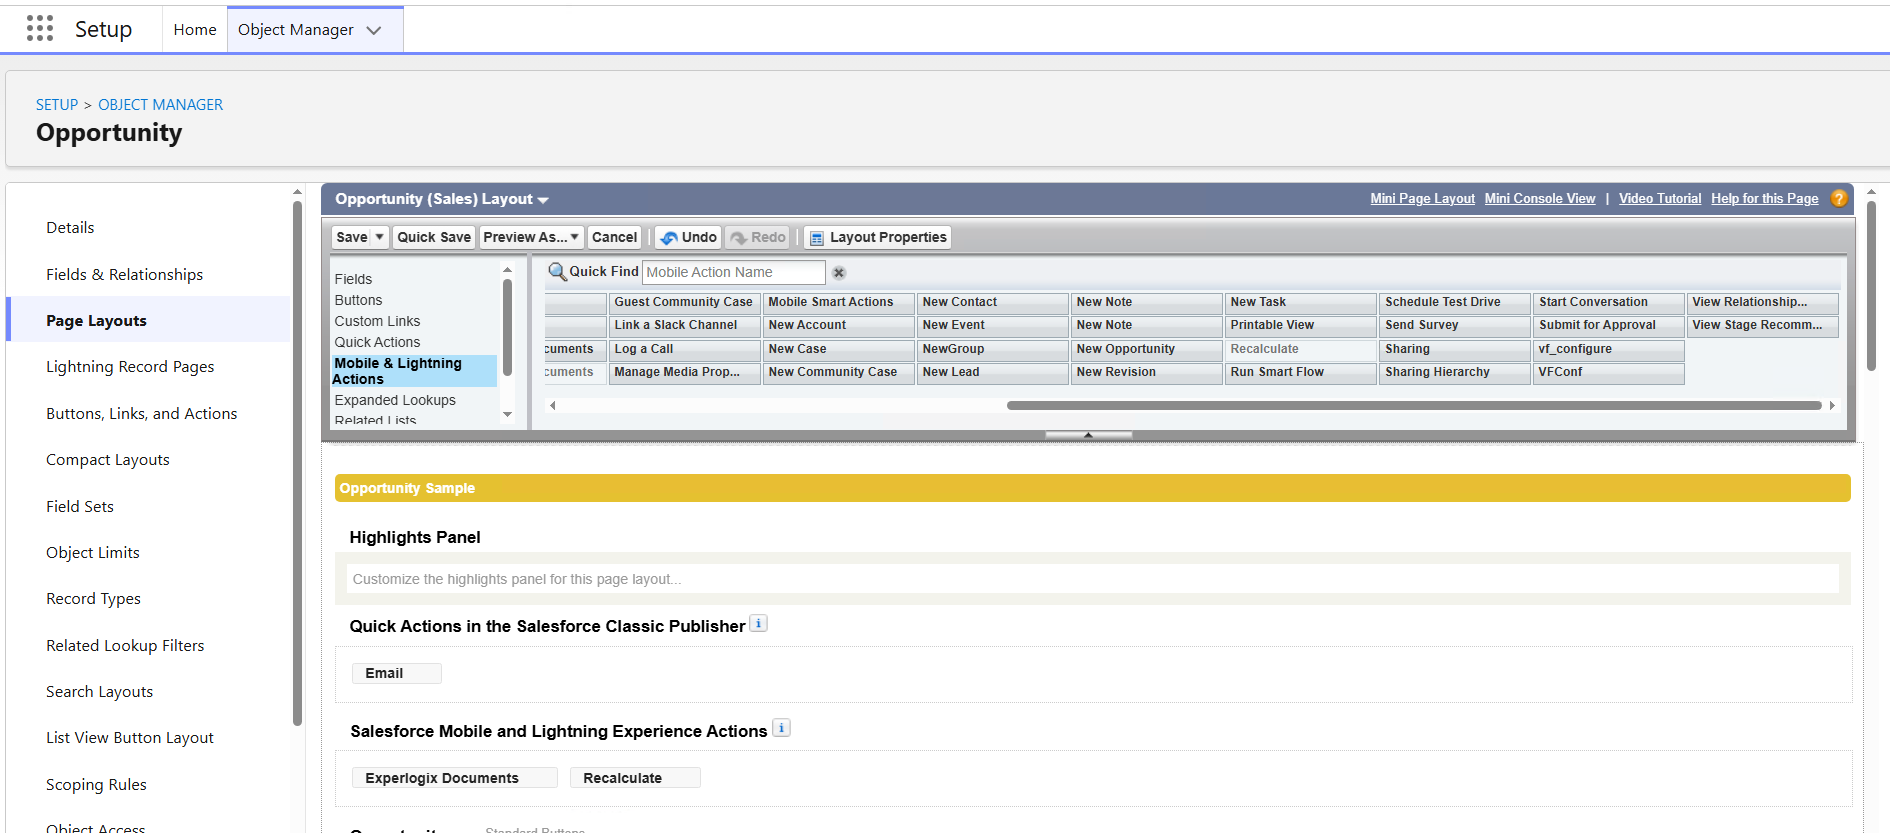Open the Preview As dropdown

pos(531,237)
